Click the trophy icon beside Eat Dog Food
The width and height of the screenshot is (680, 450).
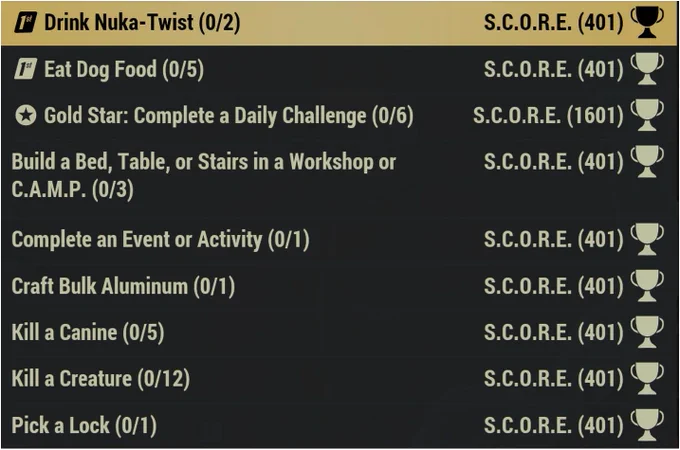(x=647, y=68)
